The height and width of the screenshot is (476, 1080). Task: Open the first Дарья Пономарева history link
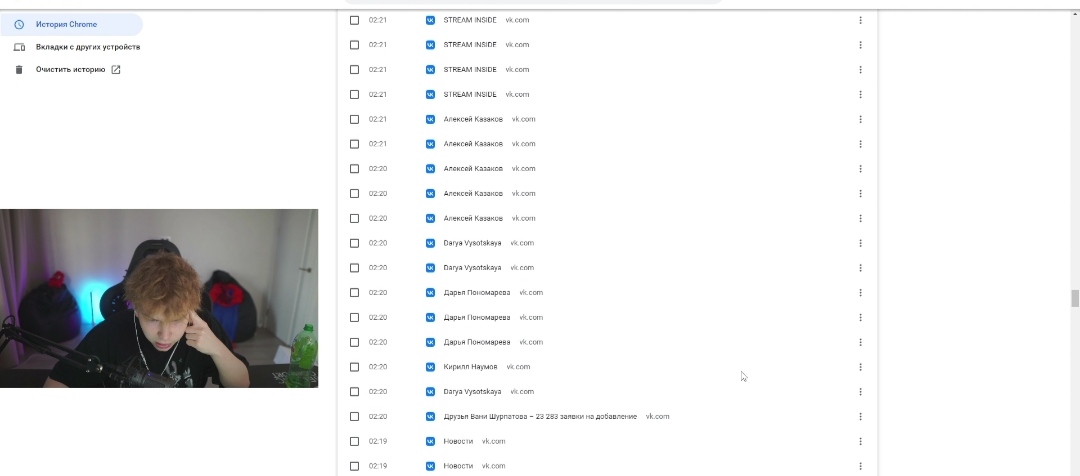(477, 293)
